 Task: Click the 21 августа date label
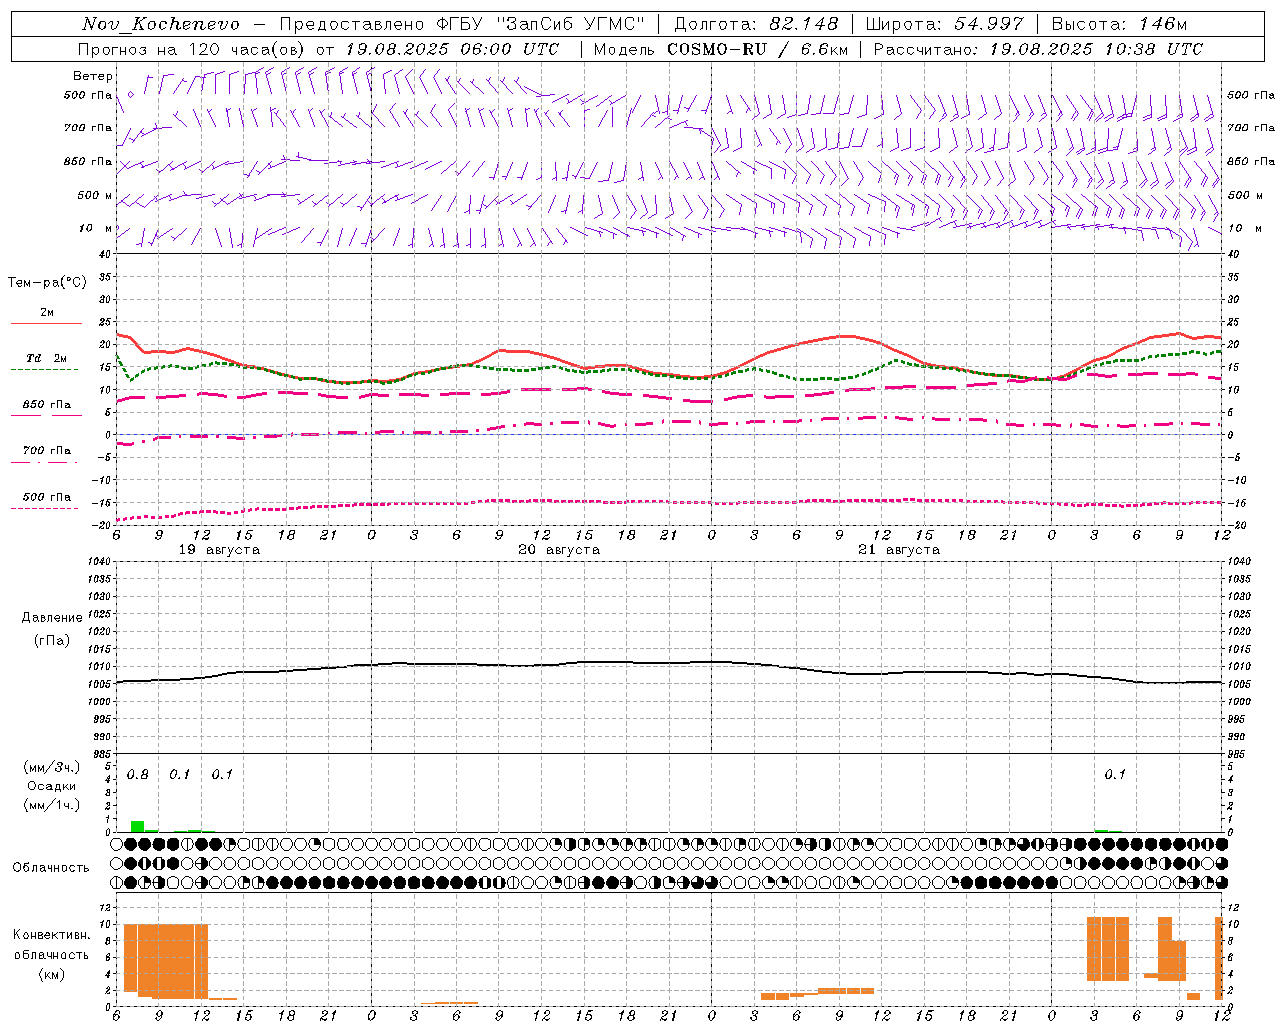coord(899,550)
